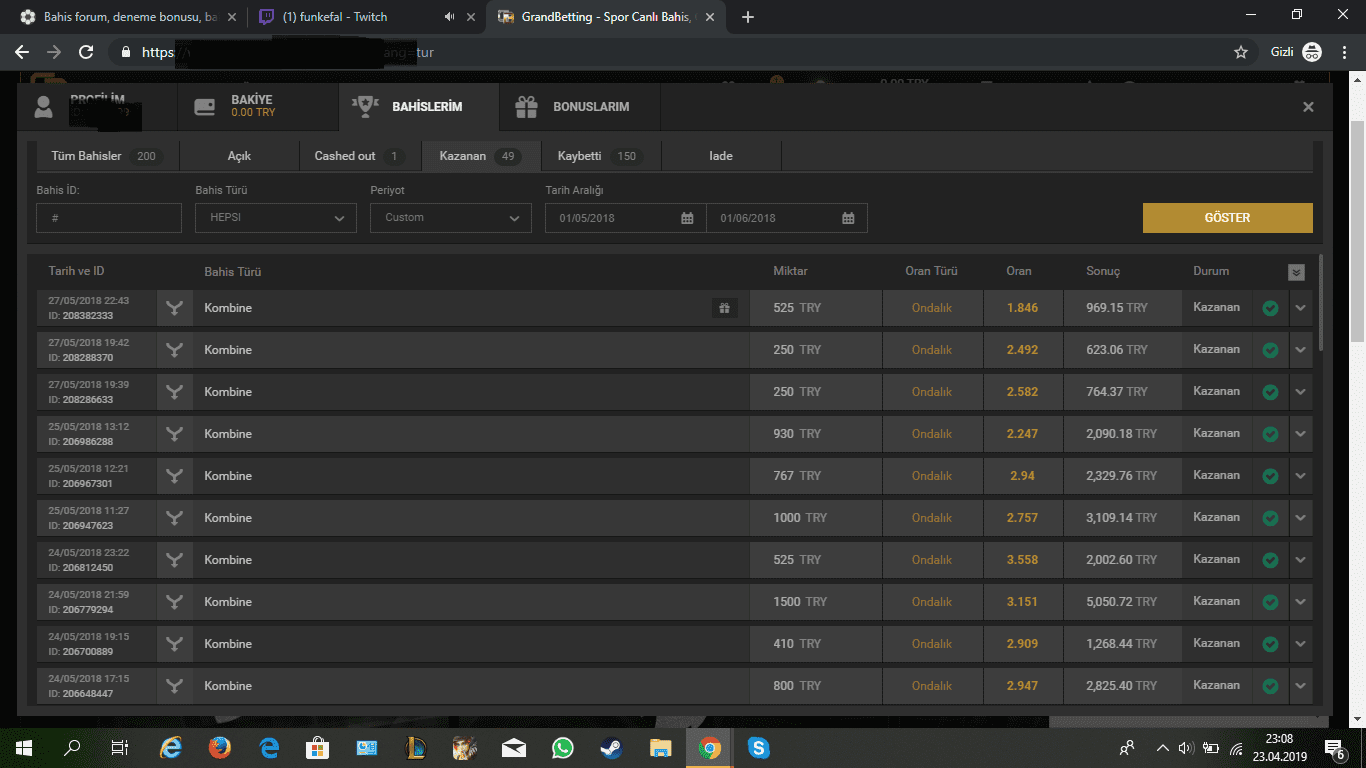Open a new browser tab
Screen dimensions: 1366x768
click(x=748, y=17)
